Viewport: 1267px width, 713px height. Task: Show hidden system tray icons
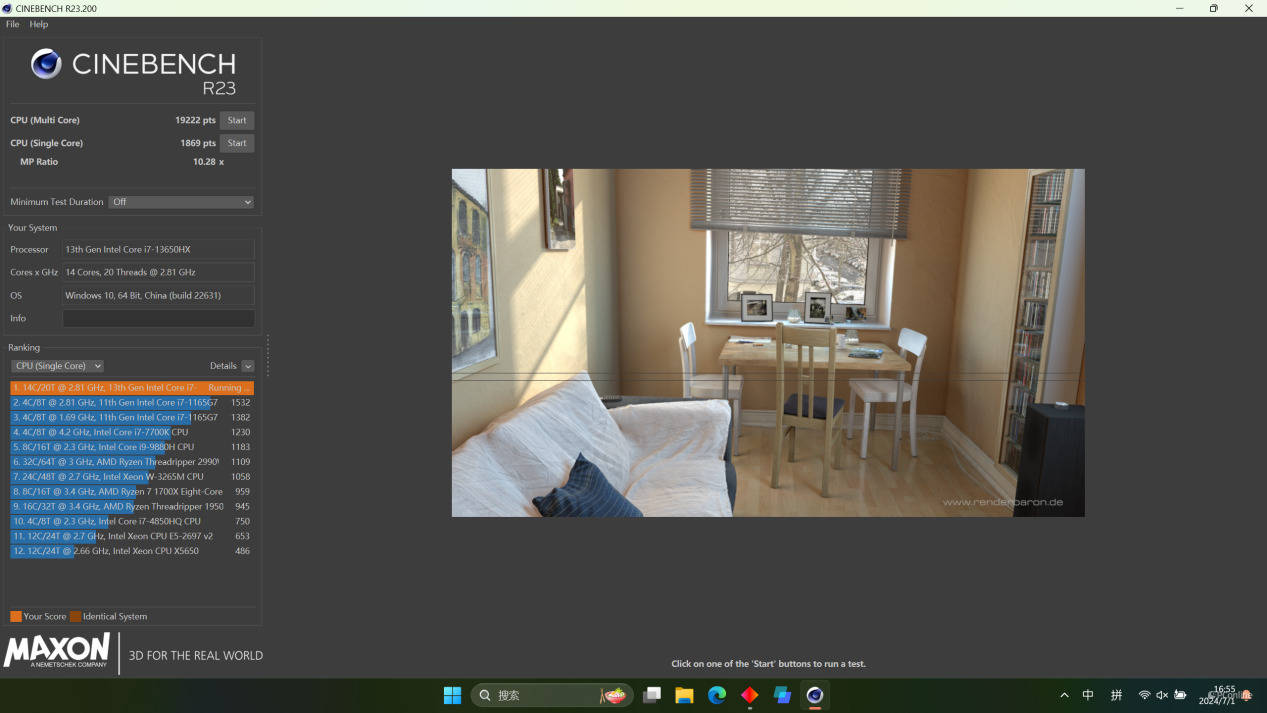tap(1064, 695)
